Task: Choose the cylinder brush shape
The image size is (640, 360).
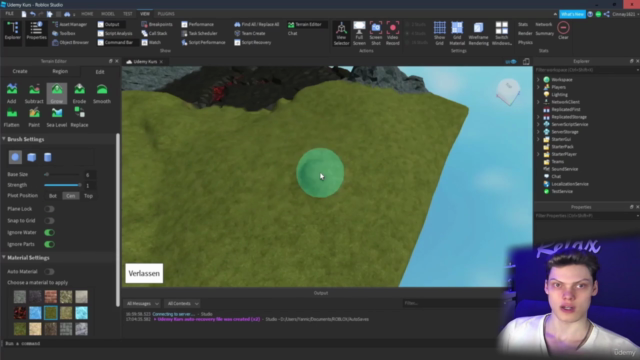Action: click(48, 157)
